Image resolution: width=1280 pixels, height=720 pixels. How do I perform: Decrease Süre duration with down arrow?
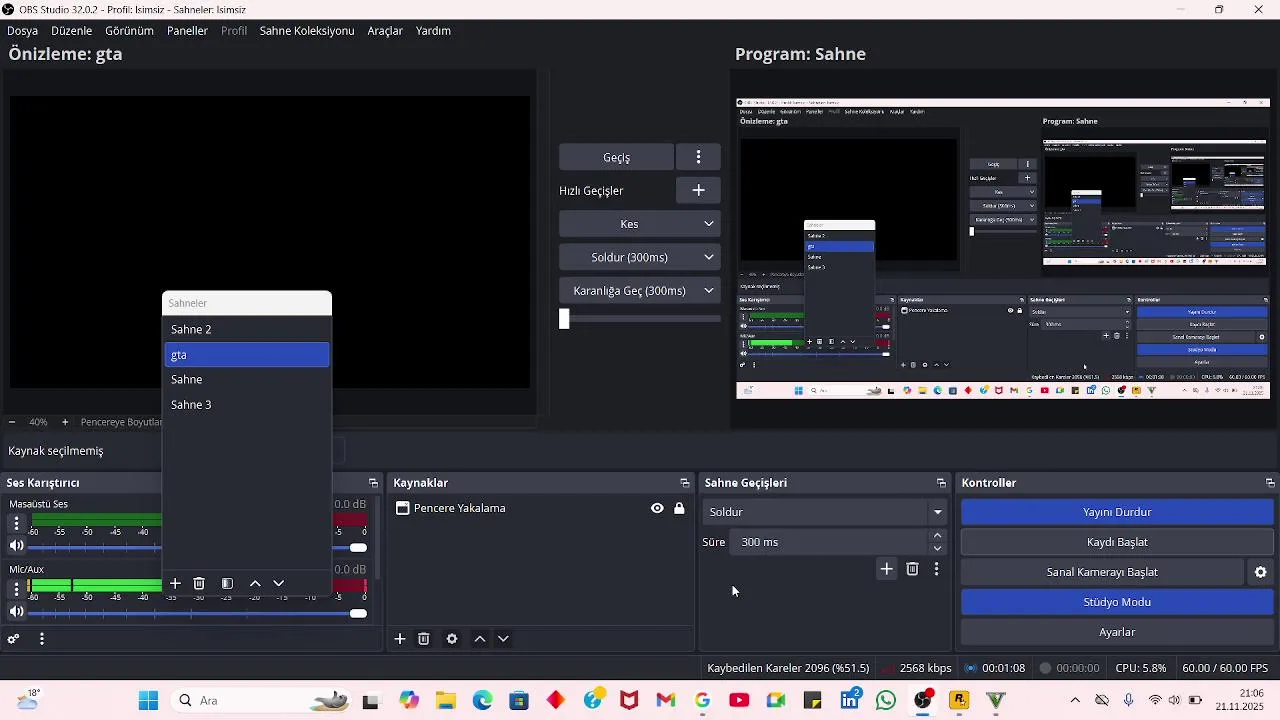tap(937, 548)
